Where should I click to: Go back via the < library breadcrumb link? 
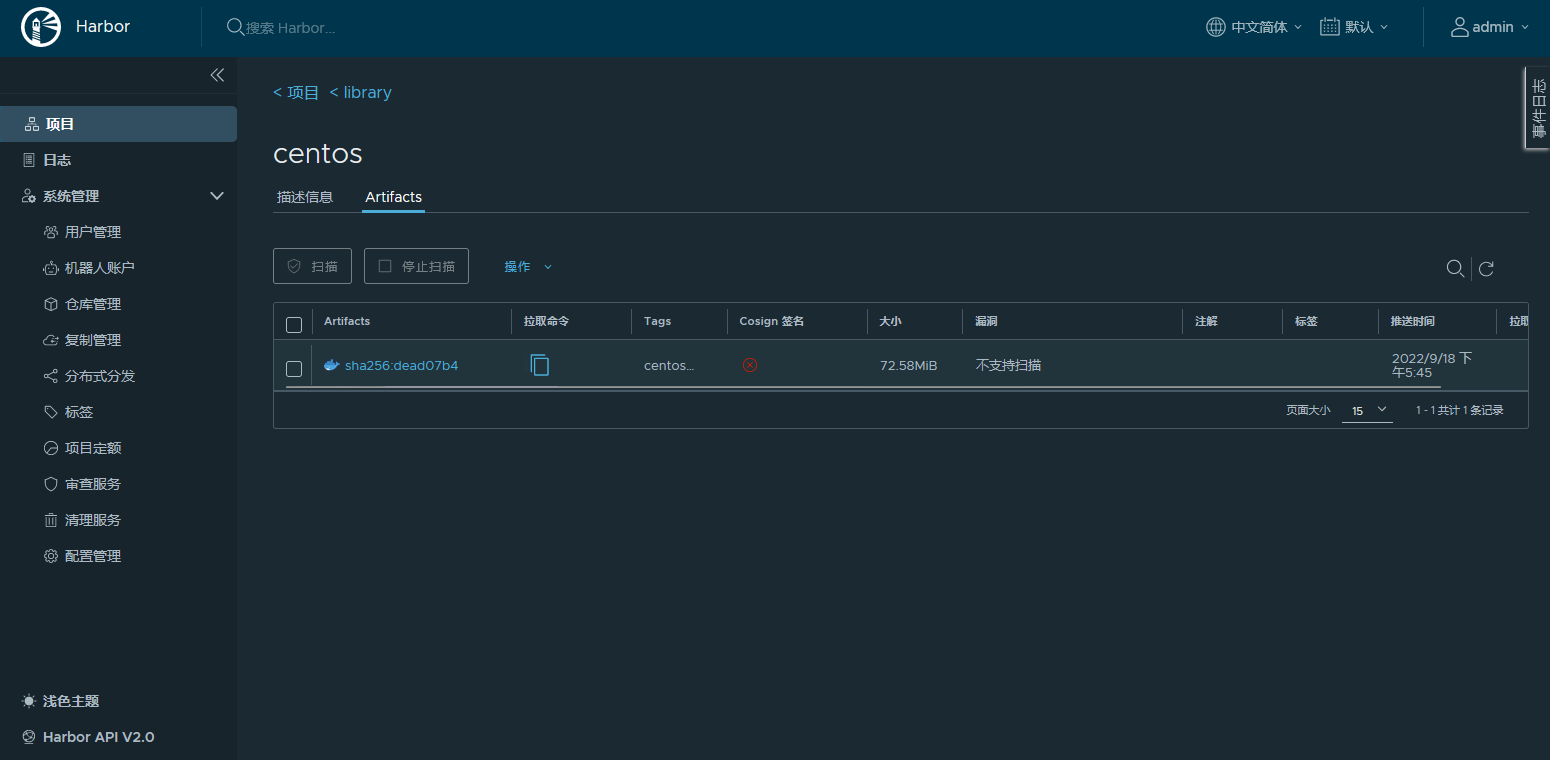tap(360, 92)
